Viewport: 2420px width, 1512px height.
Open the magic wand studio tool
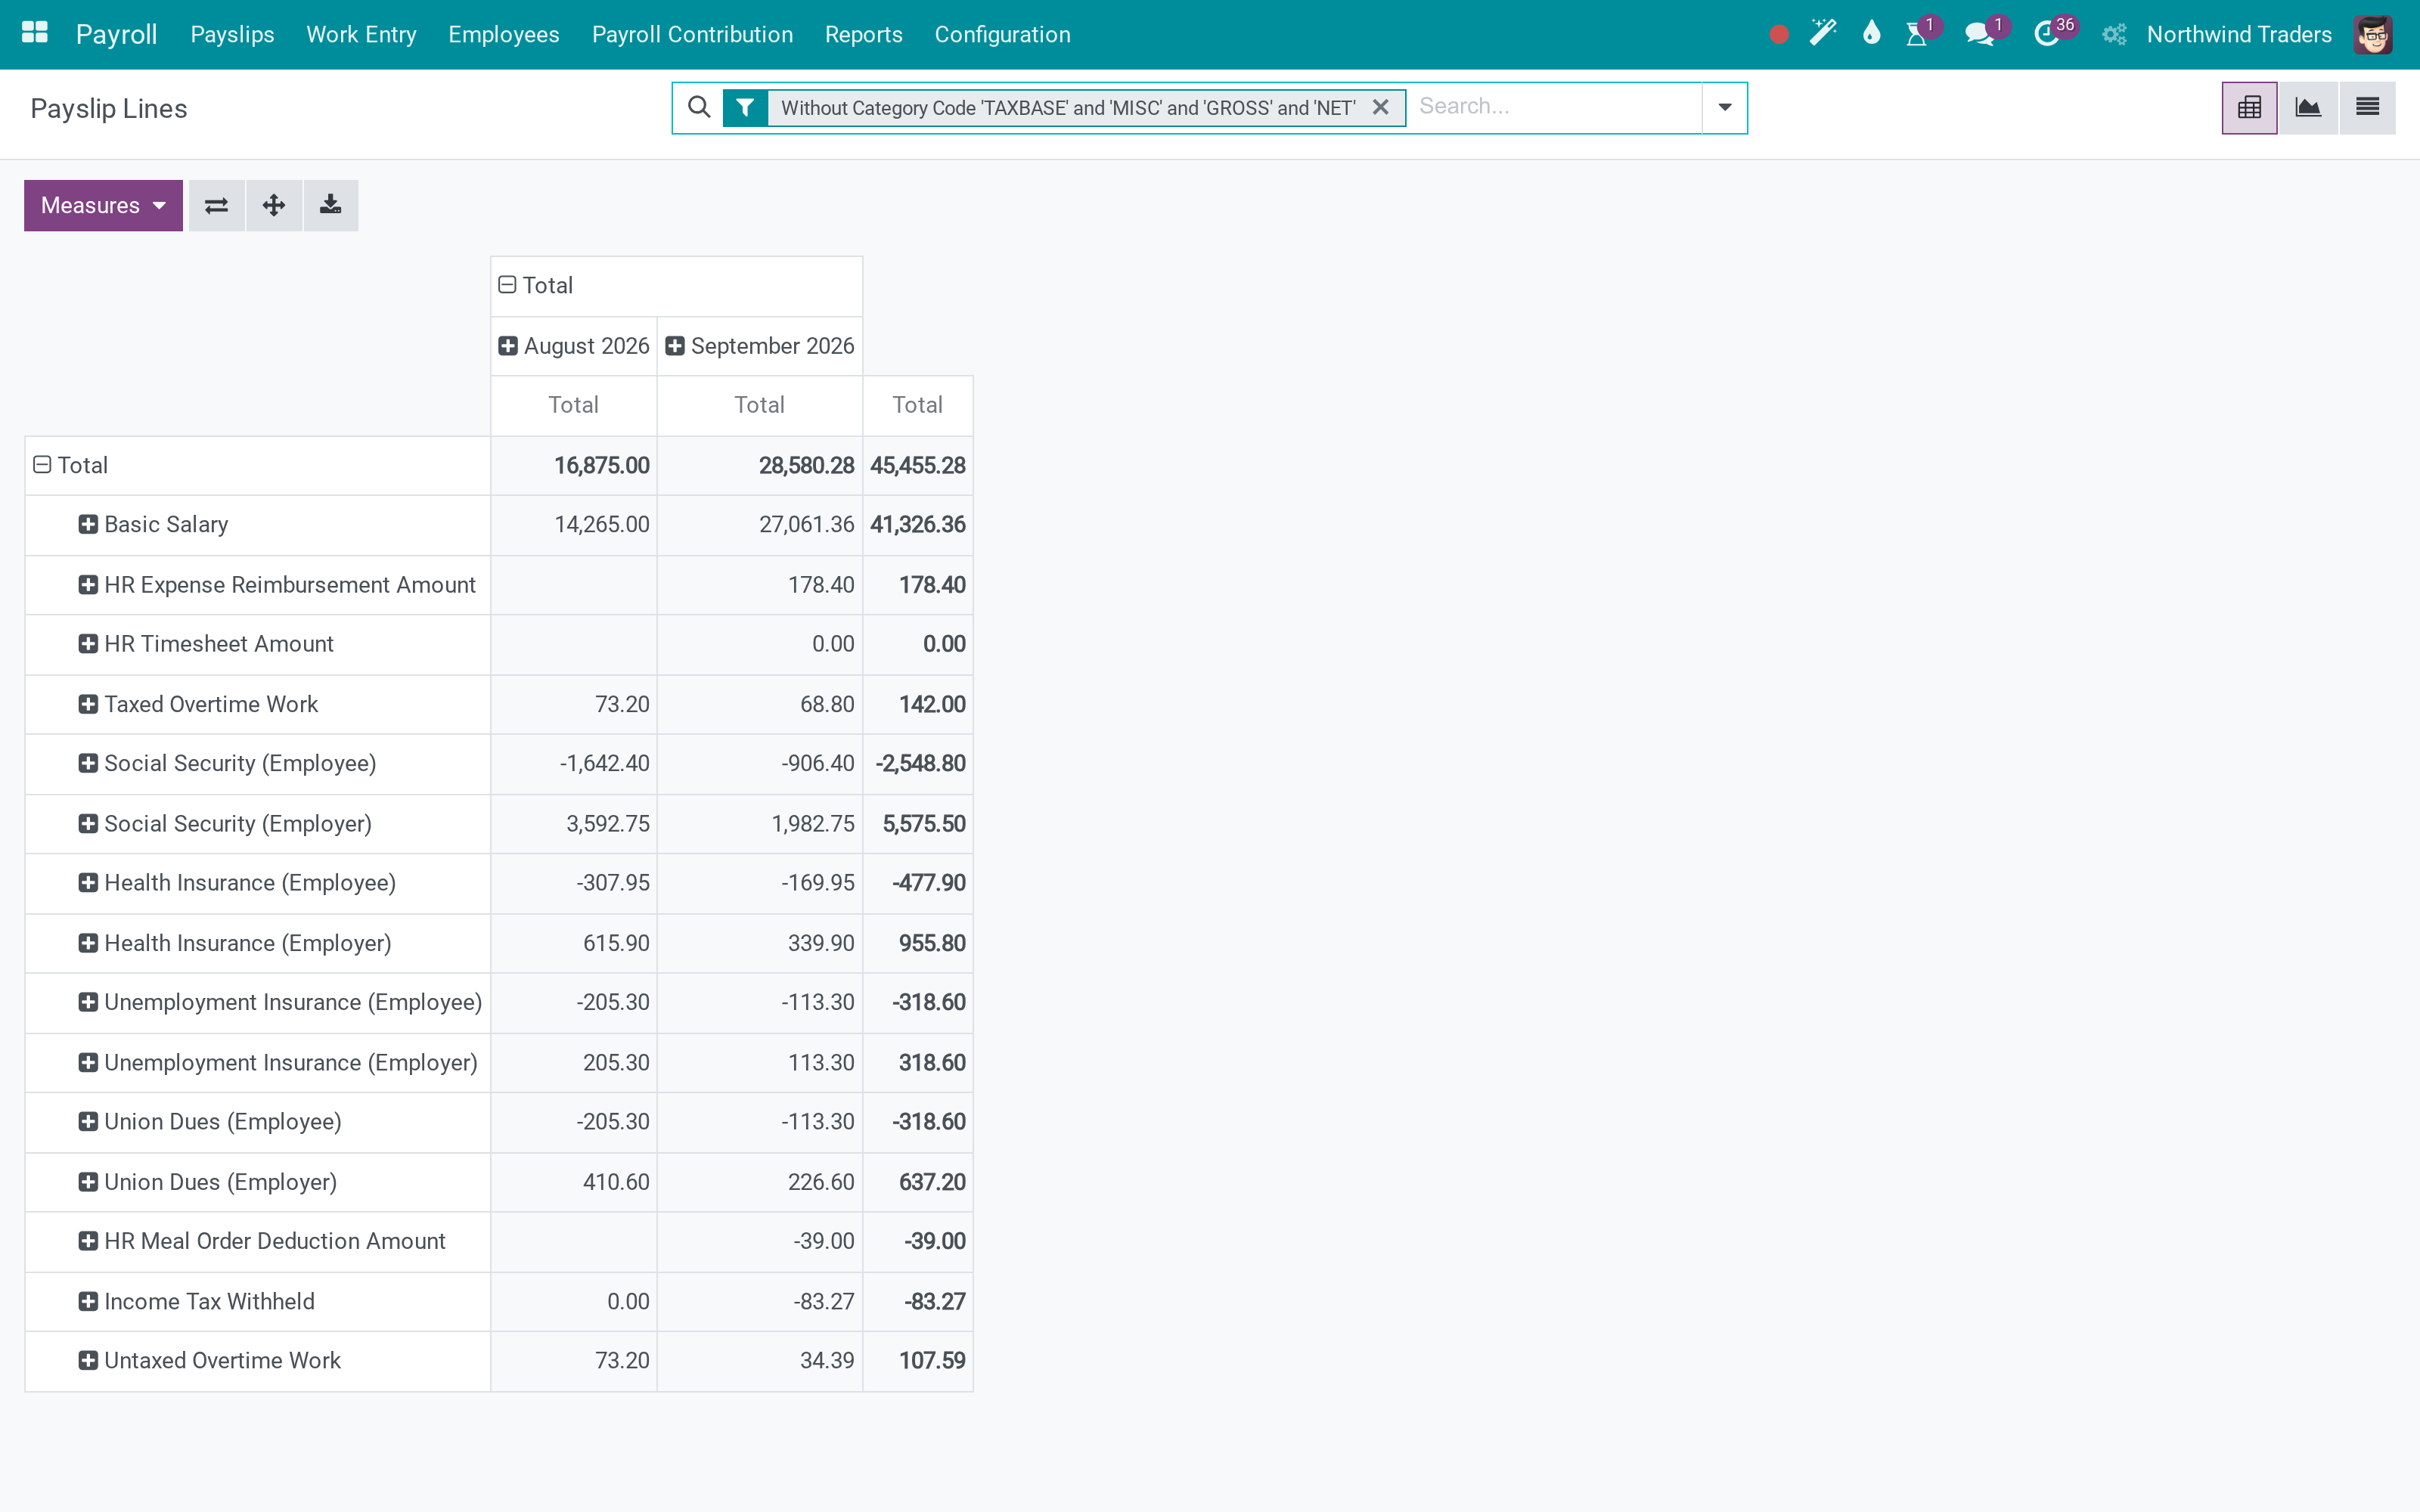1823,34
